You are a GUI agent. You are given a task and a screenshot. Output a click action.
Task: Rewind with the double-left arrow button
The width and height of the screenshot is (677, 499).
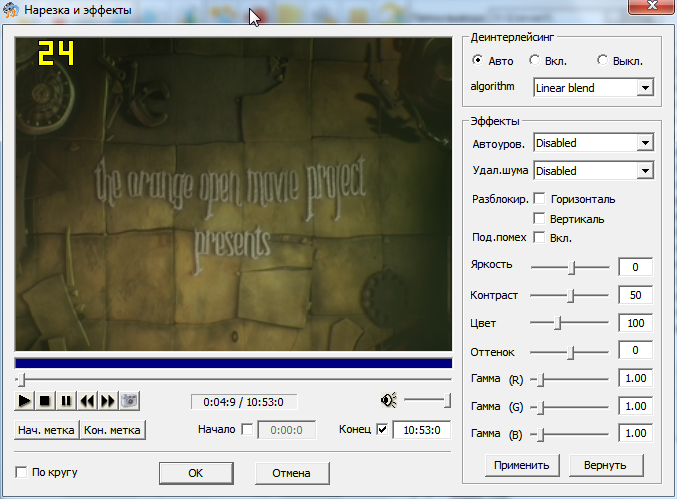[87, 401]
